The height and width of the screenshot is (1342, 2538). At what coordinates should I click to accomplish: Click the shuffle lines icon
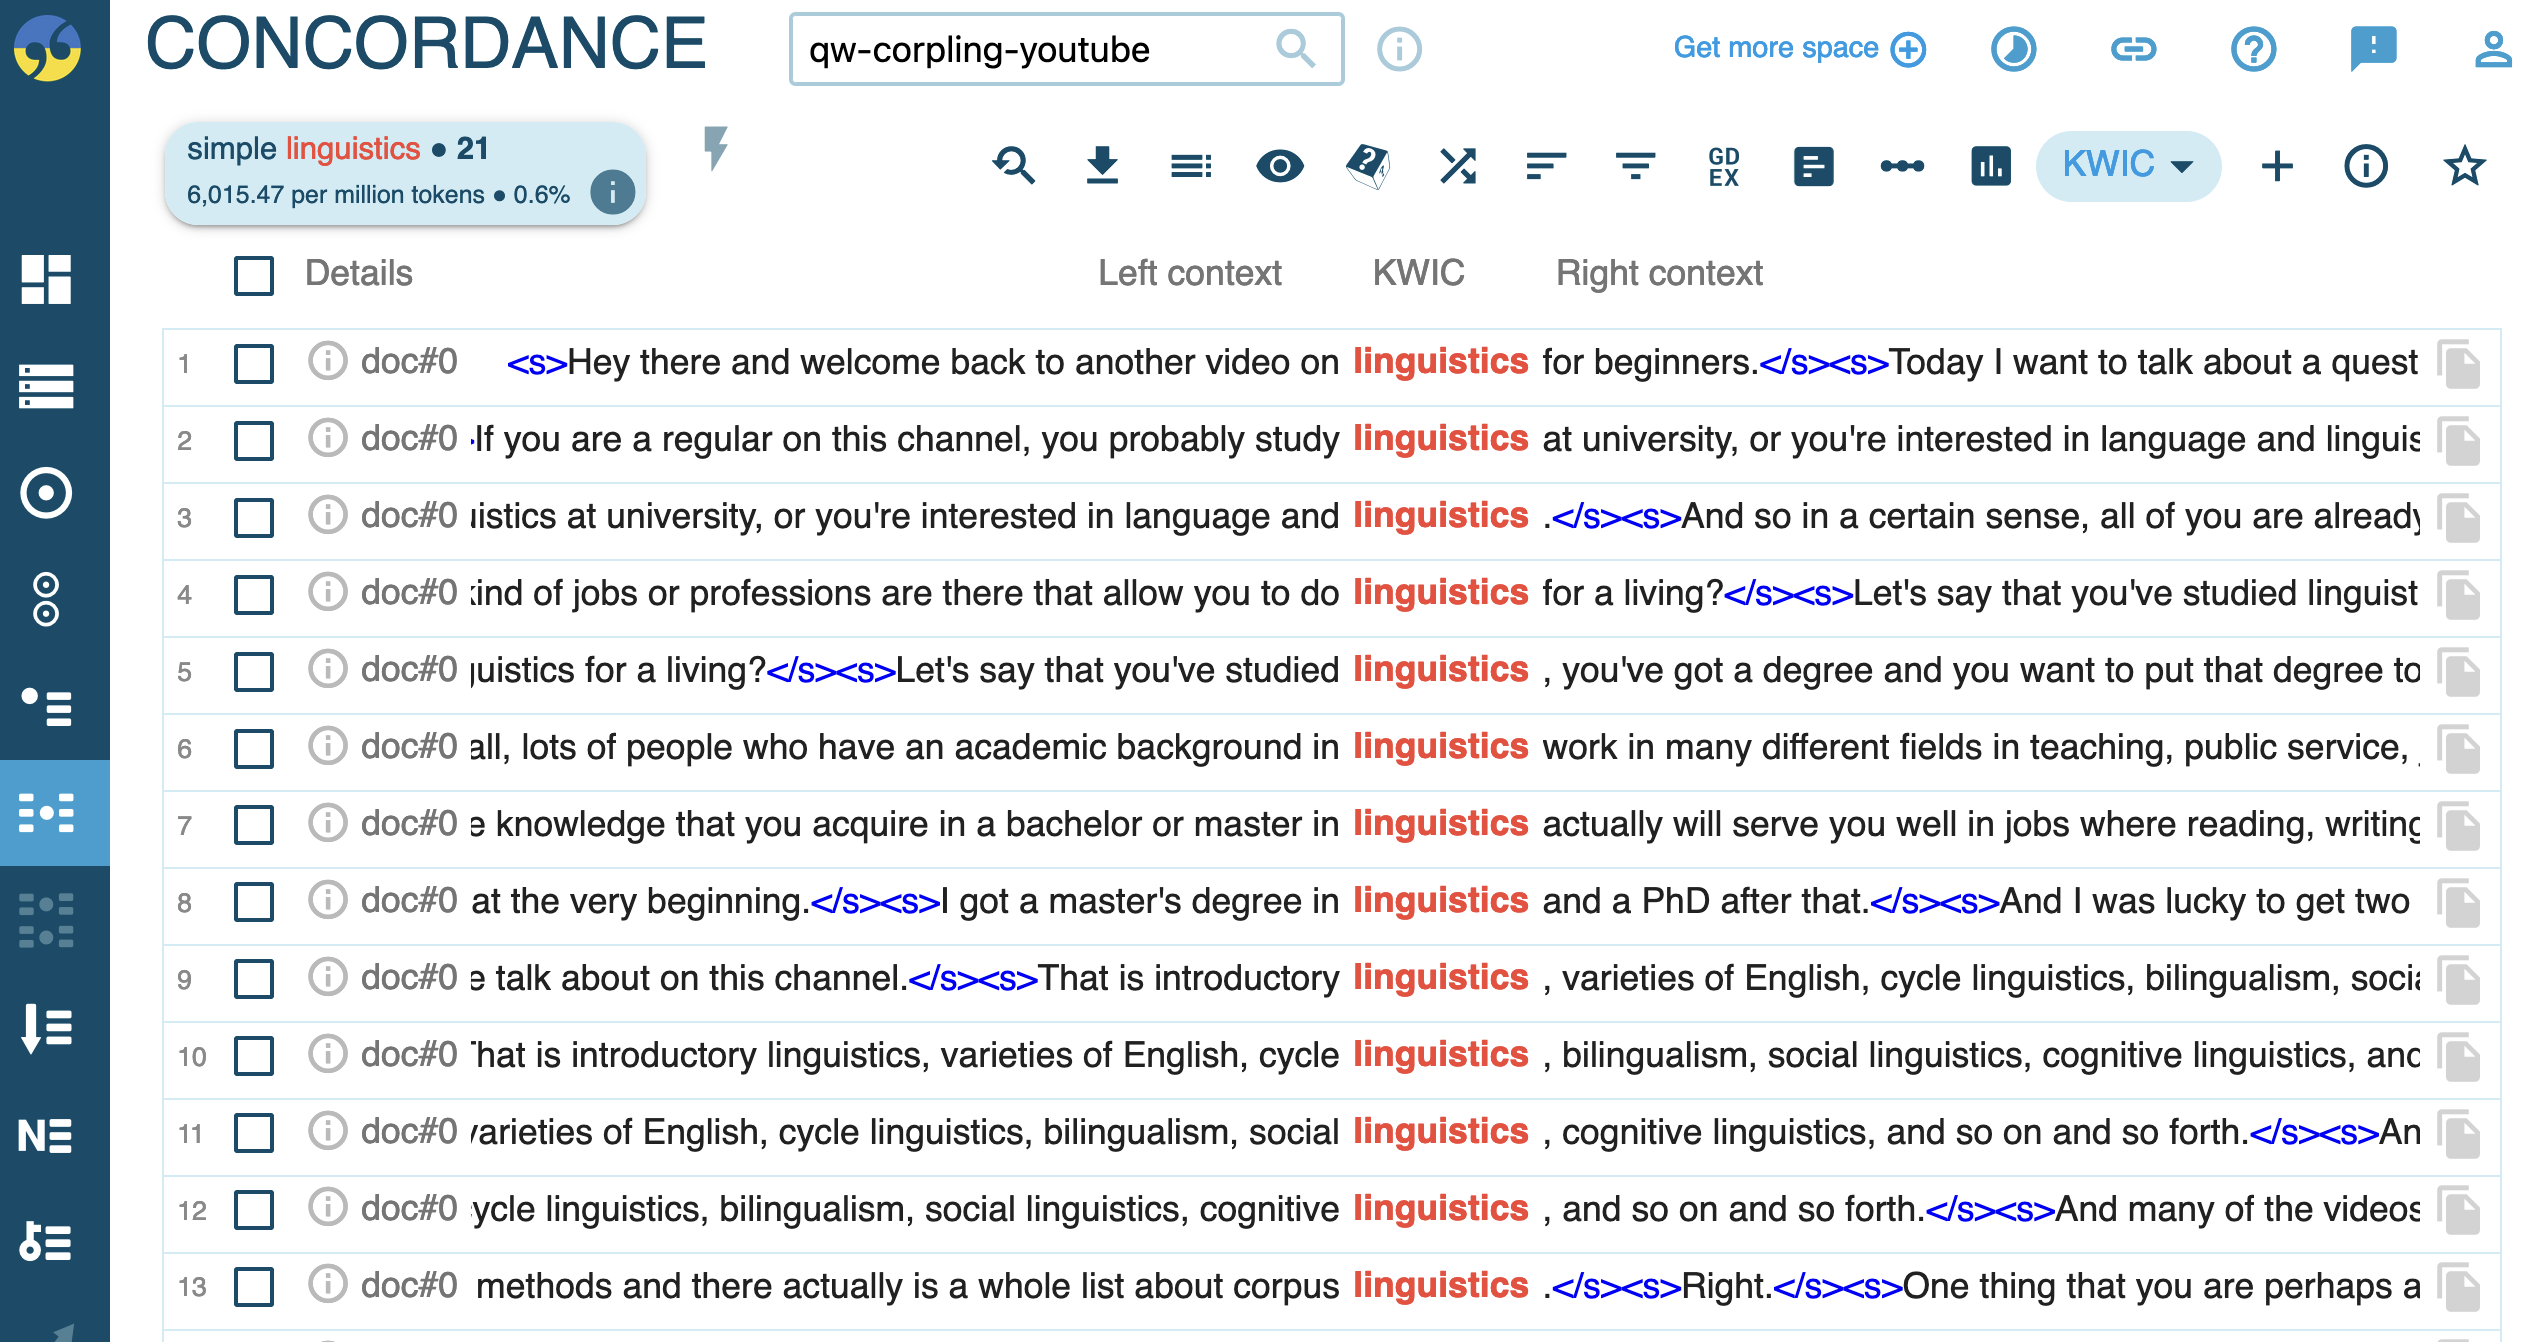1457,166
